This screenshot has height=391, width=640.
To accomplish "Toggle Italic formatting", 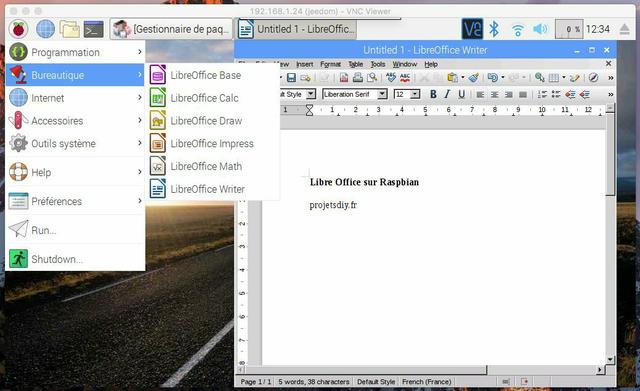I will pyautogui.click(x=447, y=95).
